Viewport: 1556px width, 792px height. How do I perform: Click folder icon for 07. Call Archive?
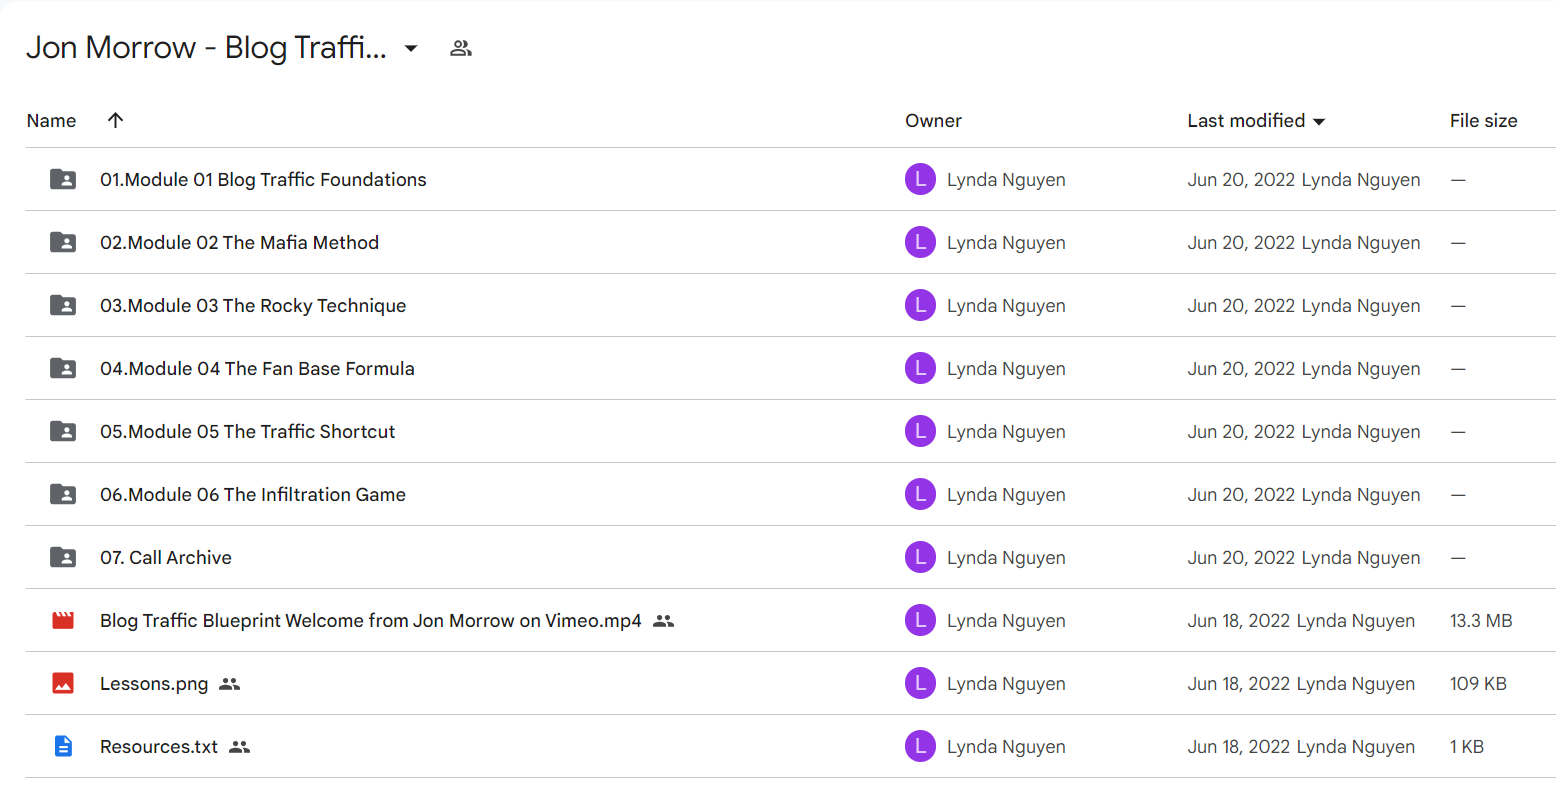click(x=63, y=557)
